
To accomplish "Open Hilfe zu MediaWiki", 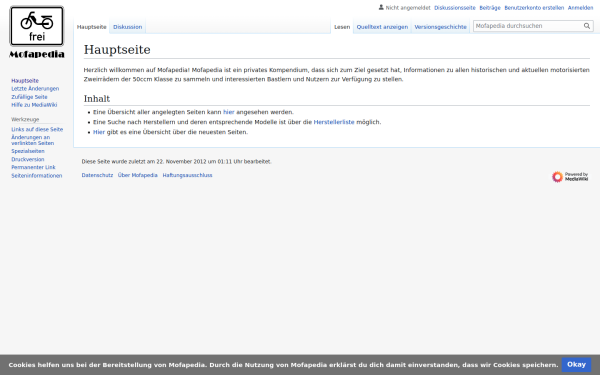I will pos(34,105).
